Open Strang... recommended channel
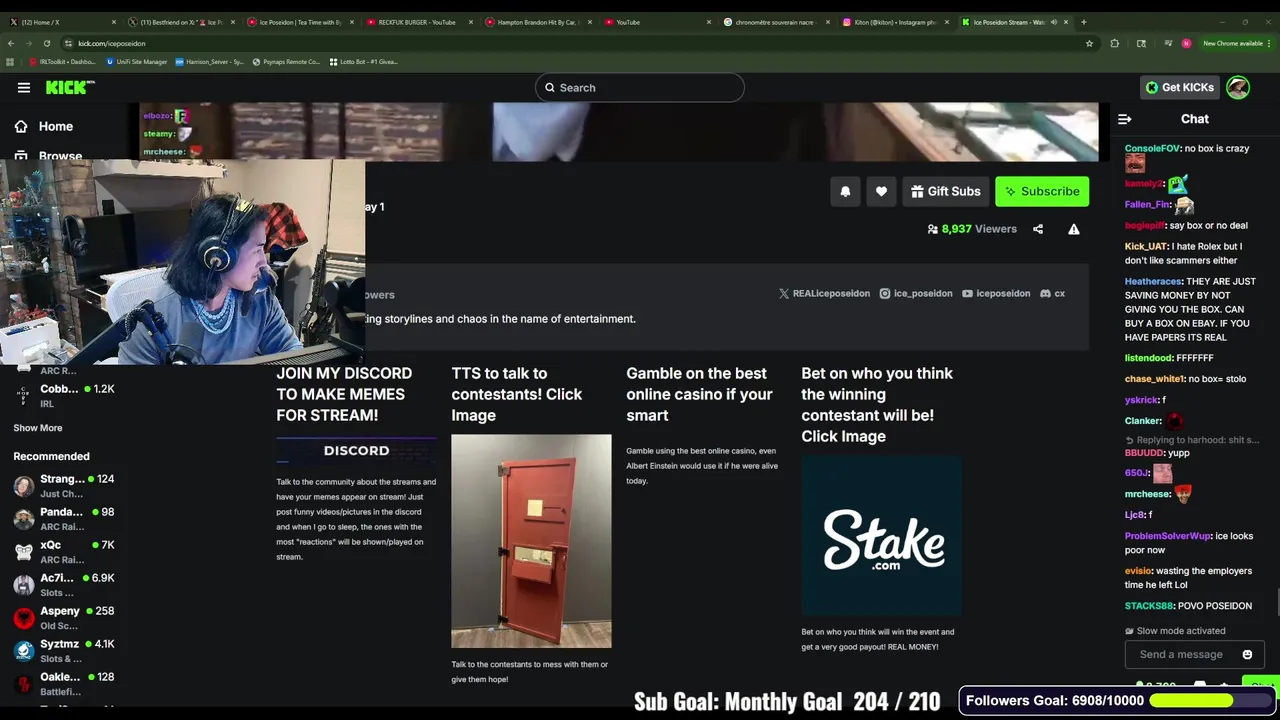Screen dimensions: 1280x720 click(65, 486)
